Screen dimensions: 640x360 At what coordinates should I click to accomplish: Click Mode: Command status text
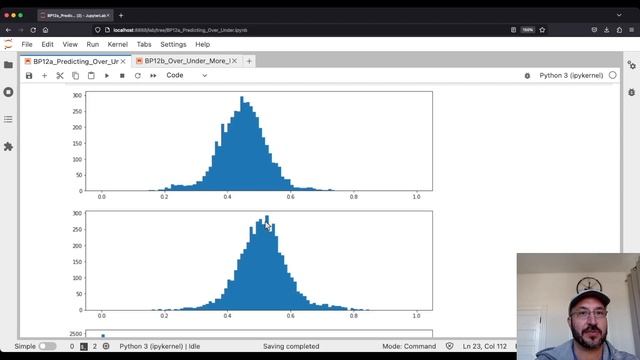point(409,346)
